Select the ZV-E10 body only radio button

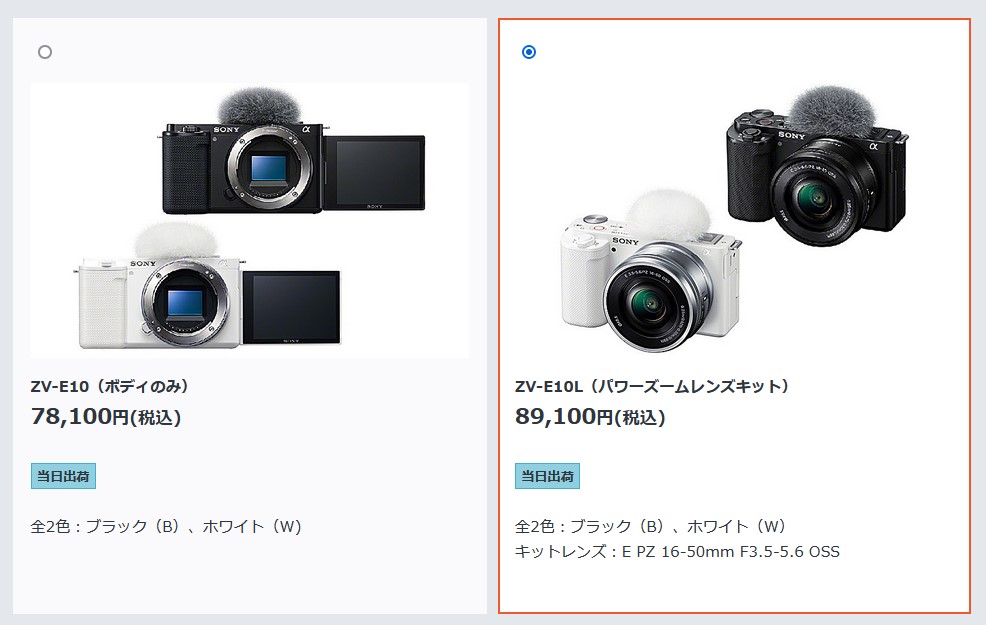pos(45,52)
